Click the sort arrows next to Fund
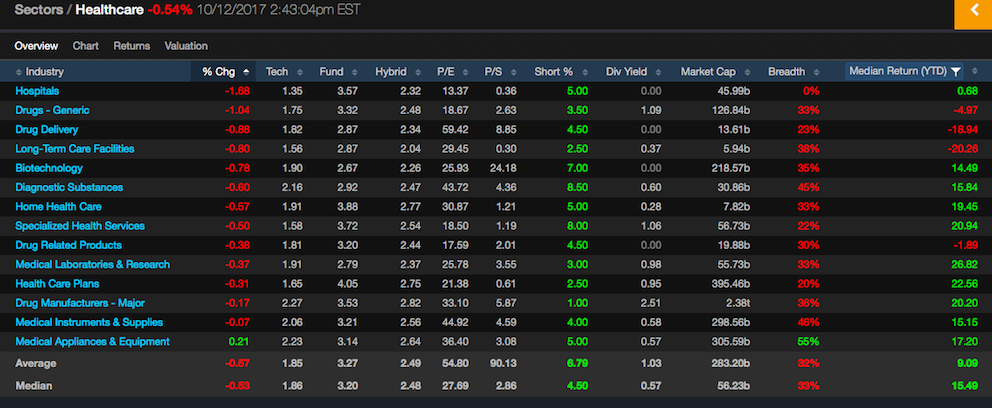The image size is (992, 408). pos(354,72)
